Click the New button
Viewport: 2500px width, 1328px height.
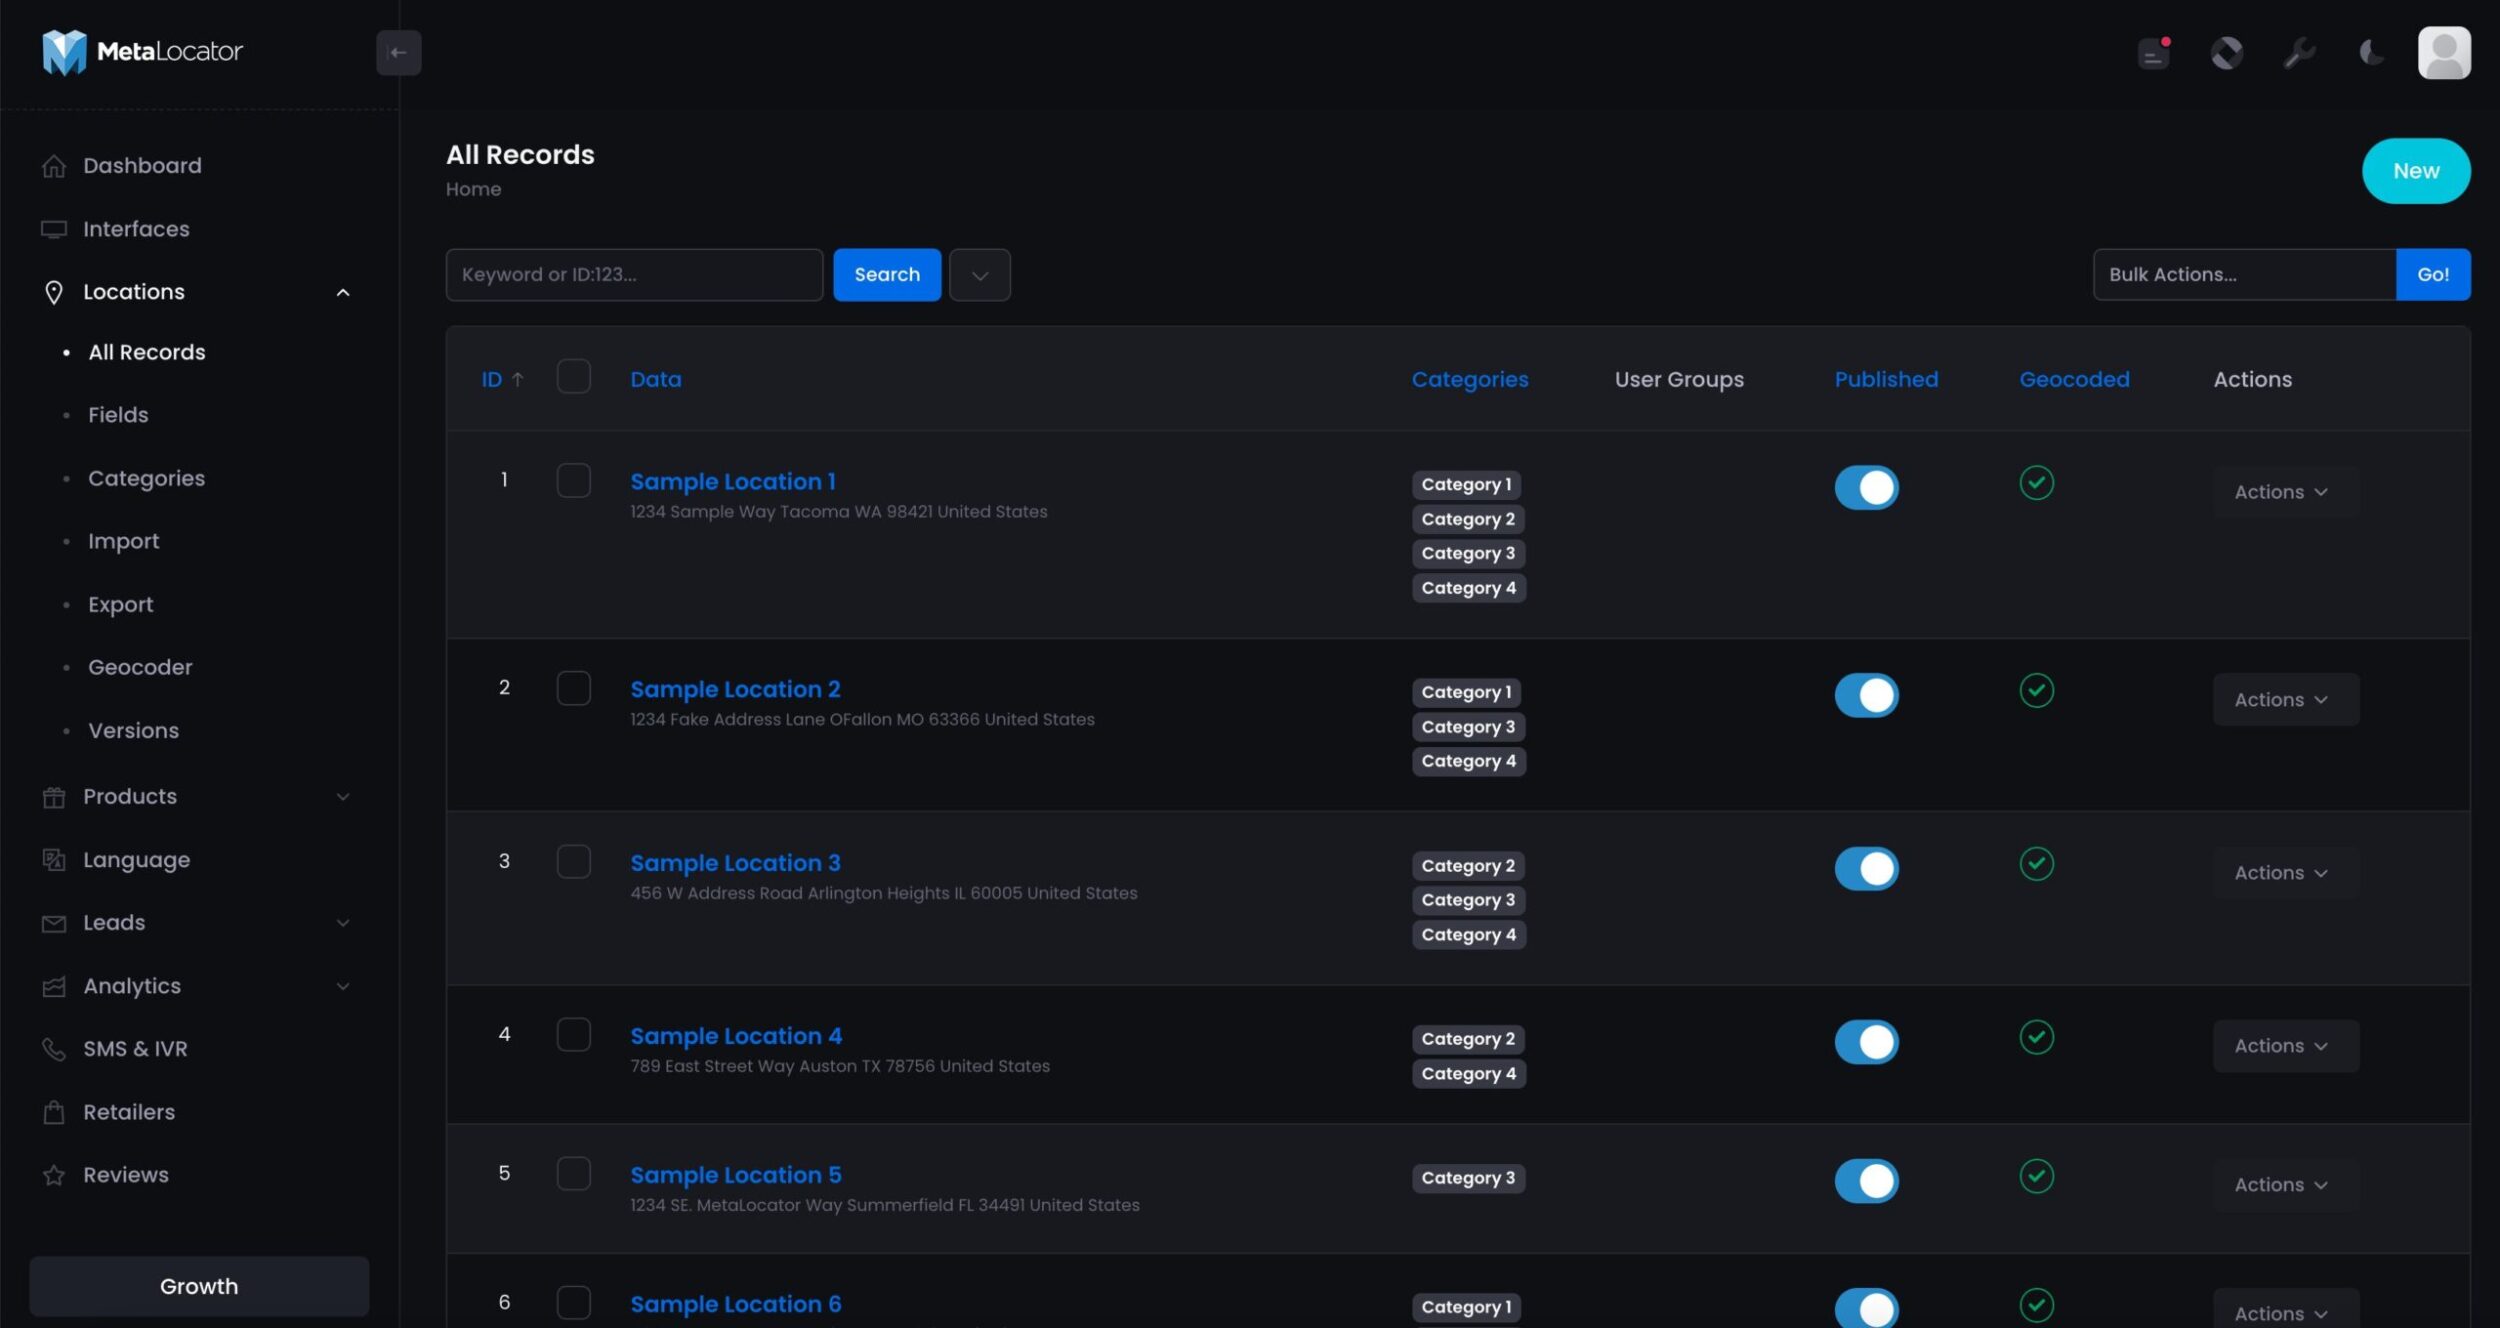(x=2416, y=171)
